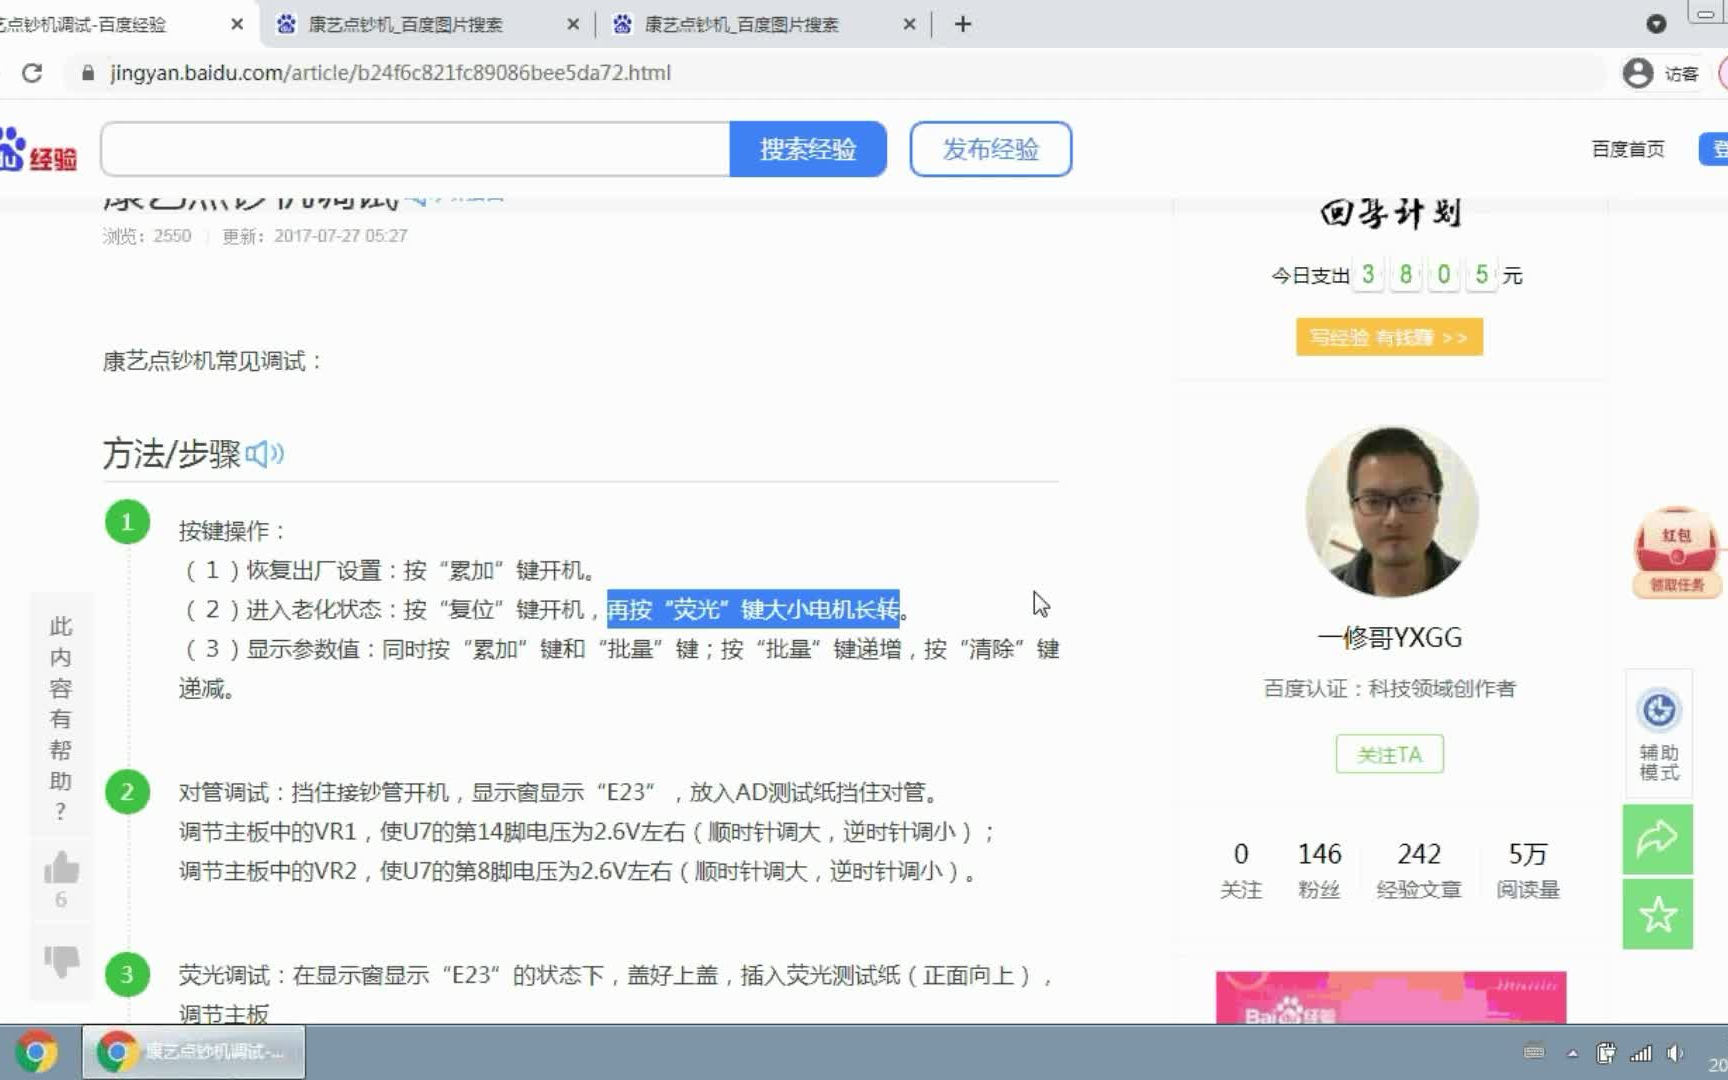Click step number 1 green circle
The width and height of the screenshot is (1728, 1080).
click(127, 522)
